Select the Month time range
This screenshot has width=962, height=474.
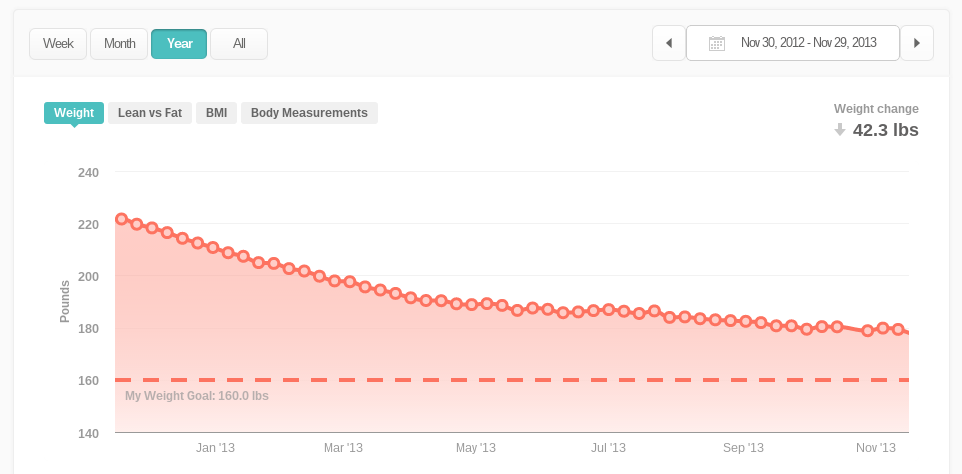tap(119, 44)
